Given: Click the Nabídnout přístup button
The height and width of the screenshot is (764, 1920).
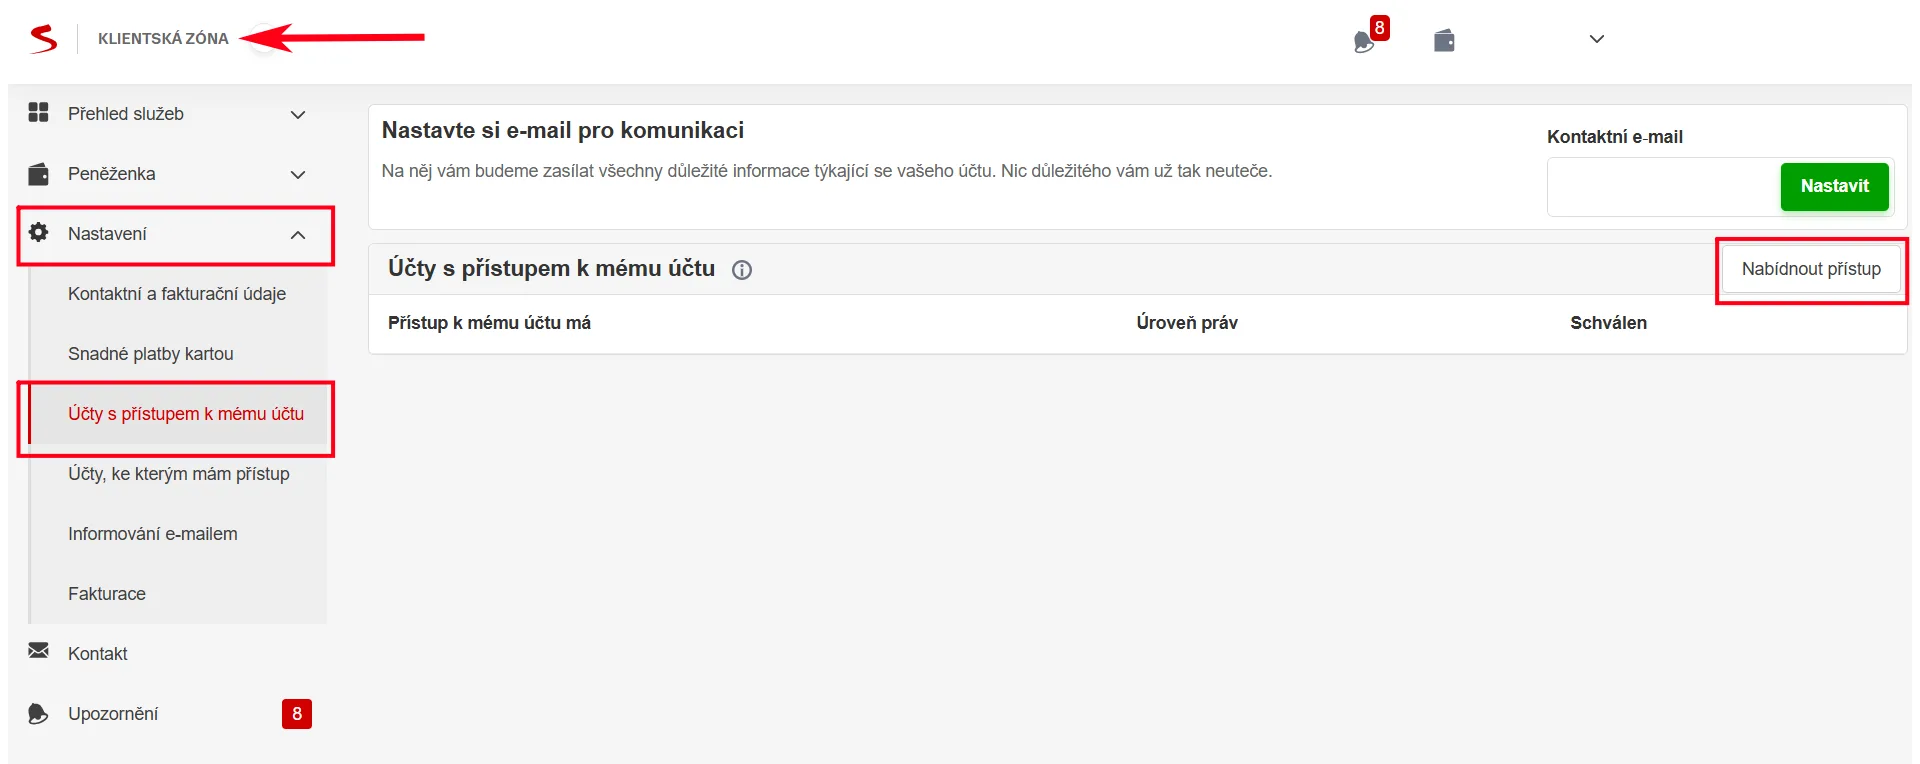Looking at the screenshot, I should tap(1811, 269).
